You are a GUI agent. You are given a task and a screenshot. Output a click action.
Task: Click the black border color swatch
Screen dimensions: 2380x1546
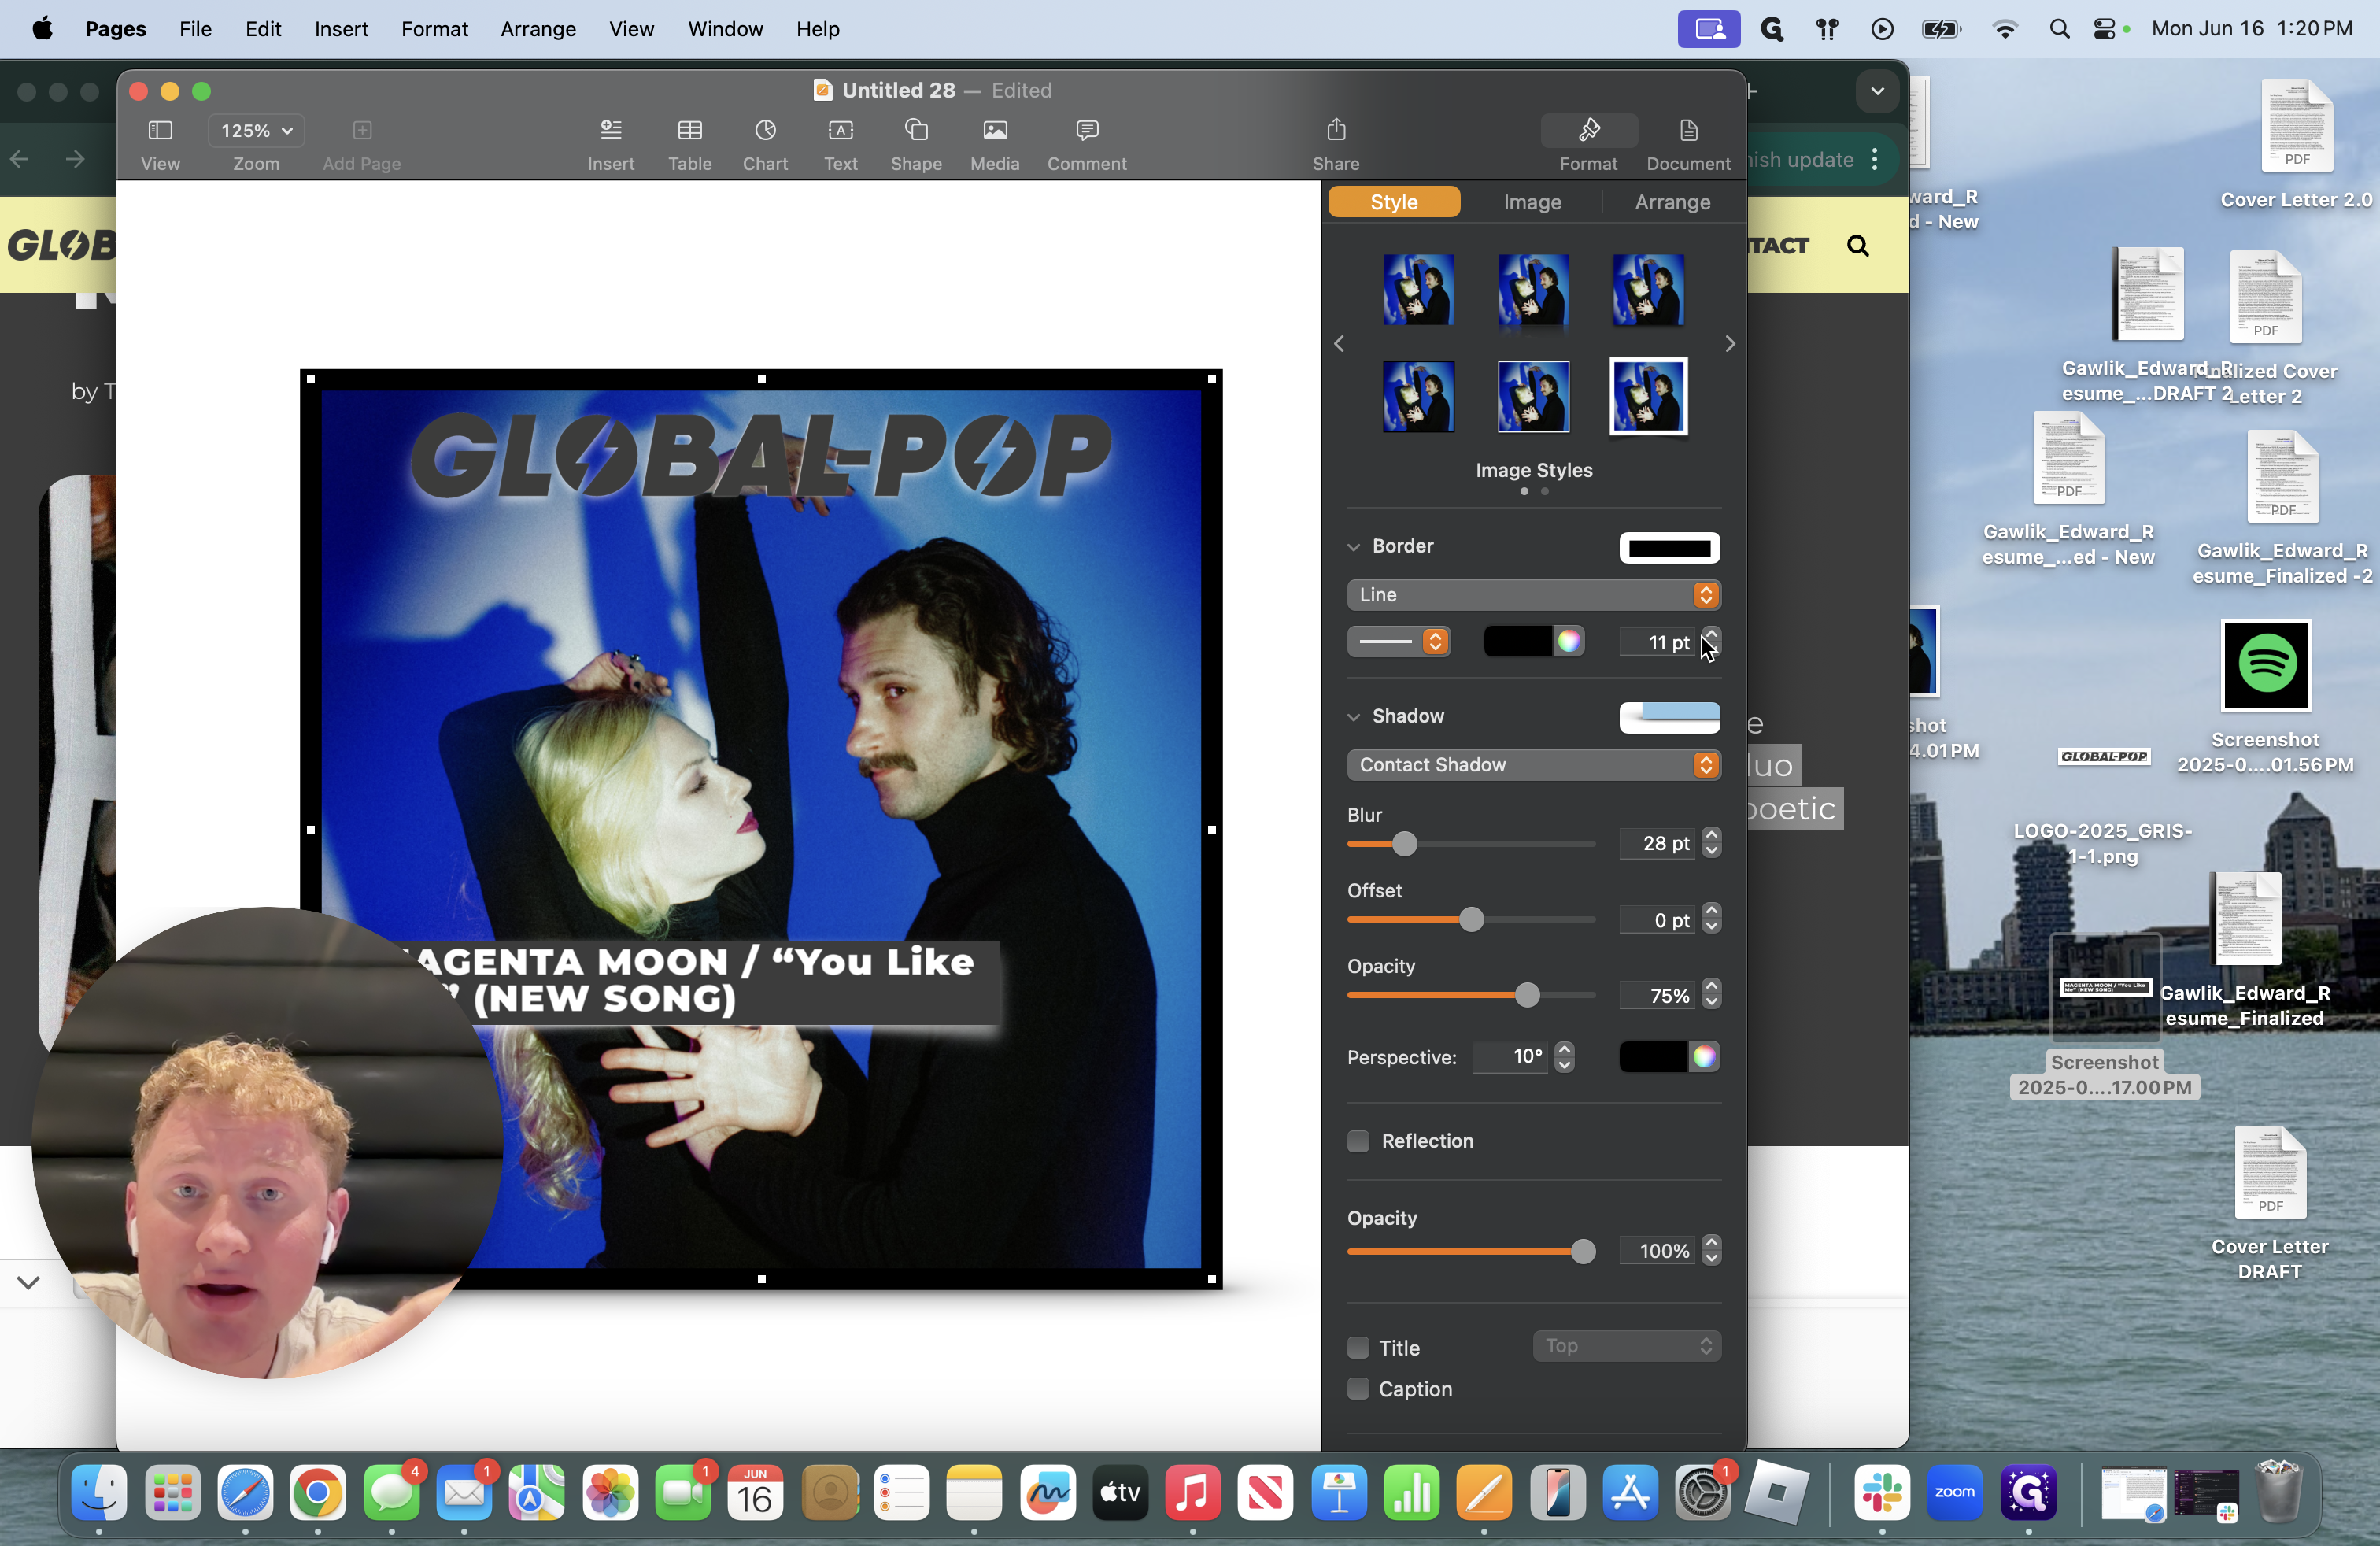[1518, 642]
